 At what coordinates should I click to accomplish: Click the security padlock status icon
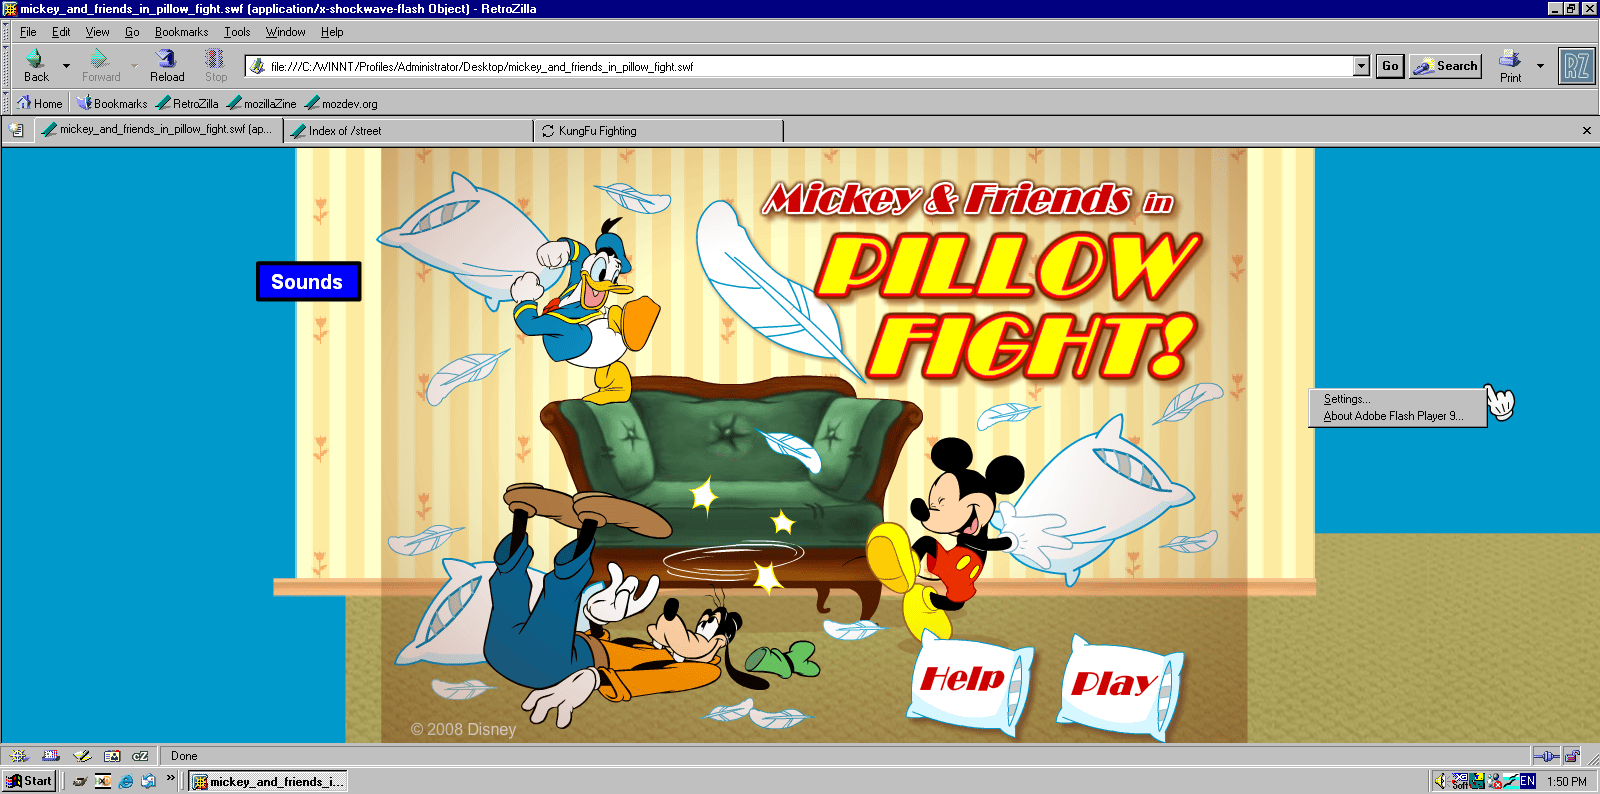(1572, 756)
